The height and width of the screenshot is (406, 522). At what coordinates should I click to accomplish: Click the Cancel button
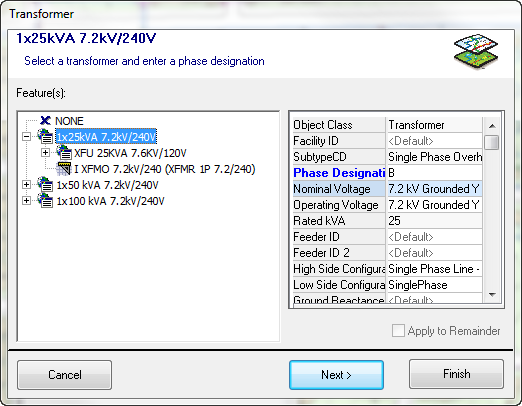click(x=65, y=375)
